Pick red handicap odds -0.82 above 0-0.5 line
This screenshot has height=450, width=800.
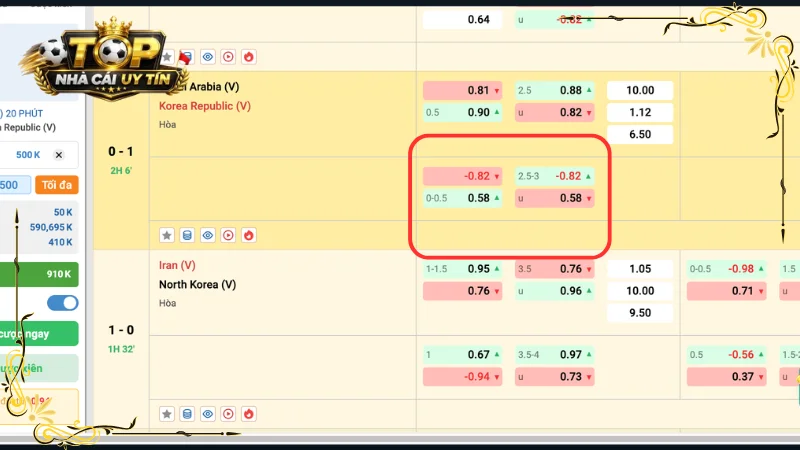(x=462, y=176)
